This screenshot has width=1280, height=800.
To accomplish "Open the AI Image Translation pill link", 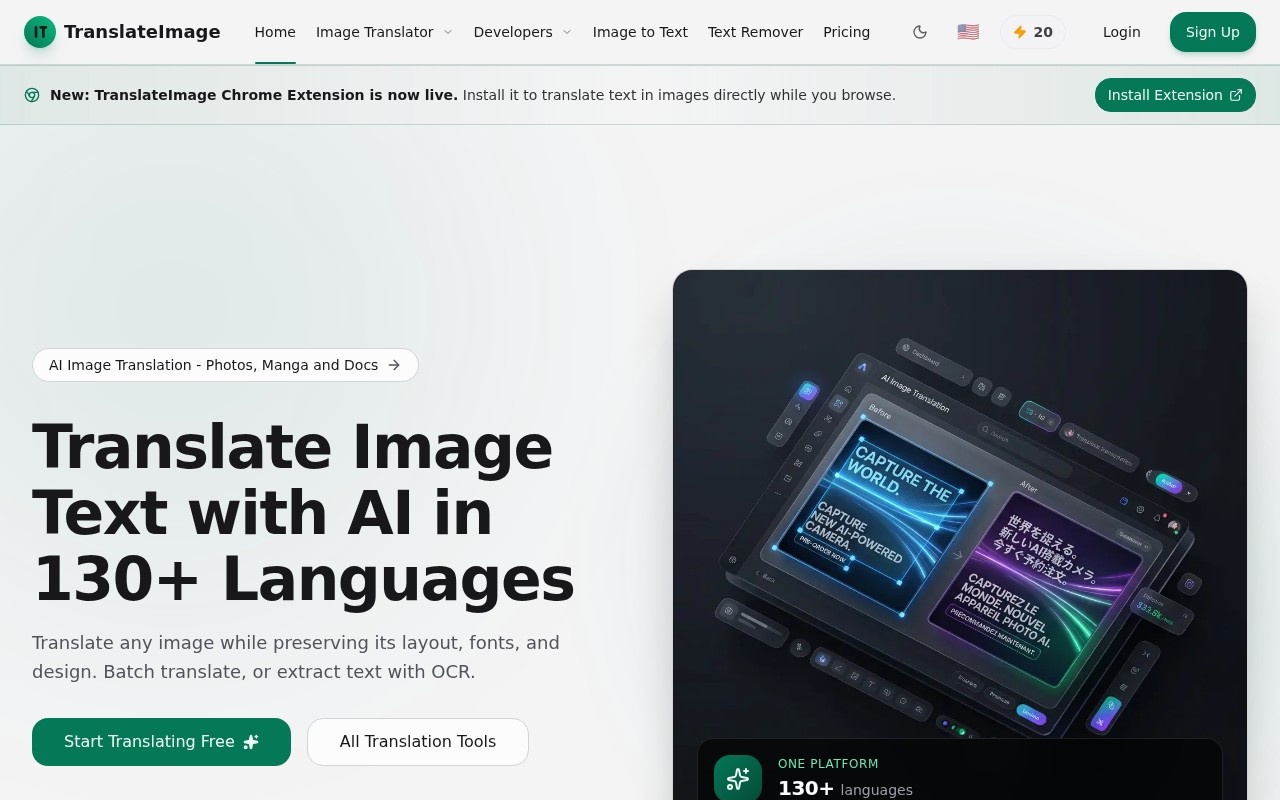I will [225, 365].
